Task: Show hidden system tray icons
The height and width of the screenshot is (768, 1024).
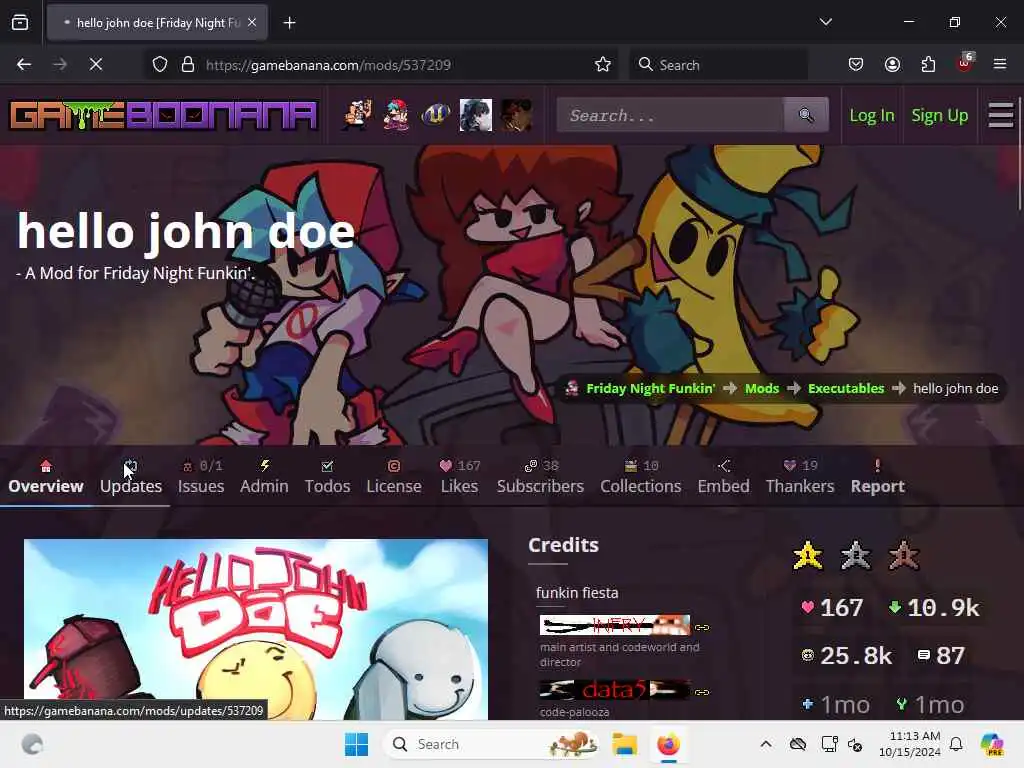Action: point(766,744)
